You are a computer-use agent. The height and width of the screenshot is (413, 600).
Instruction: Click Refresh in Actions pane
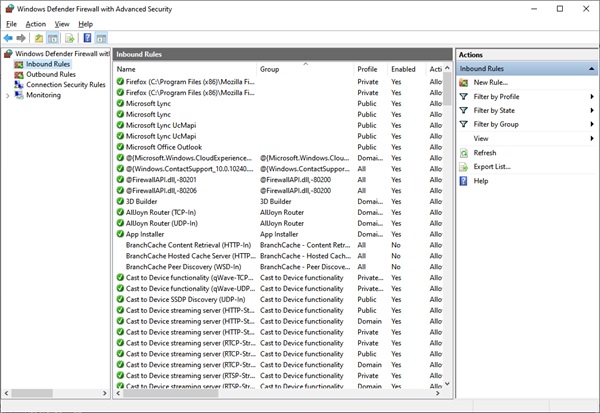point(485,153)
